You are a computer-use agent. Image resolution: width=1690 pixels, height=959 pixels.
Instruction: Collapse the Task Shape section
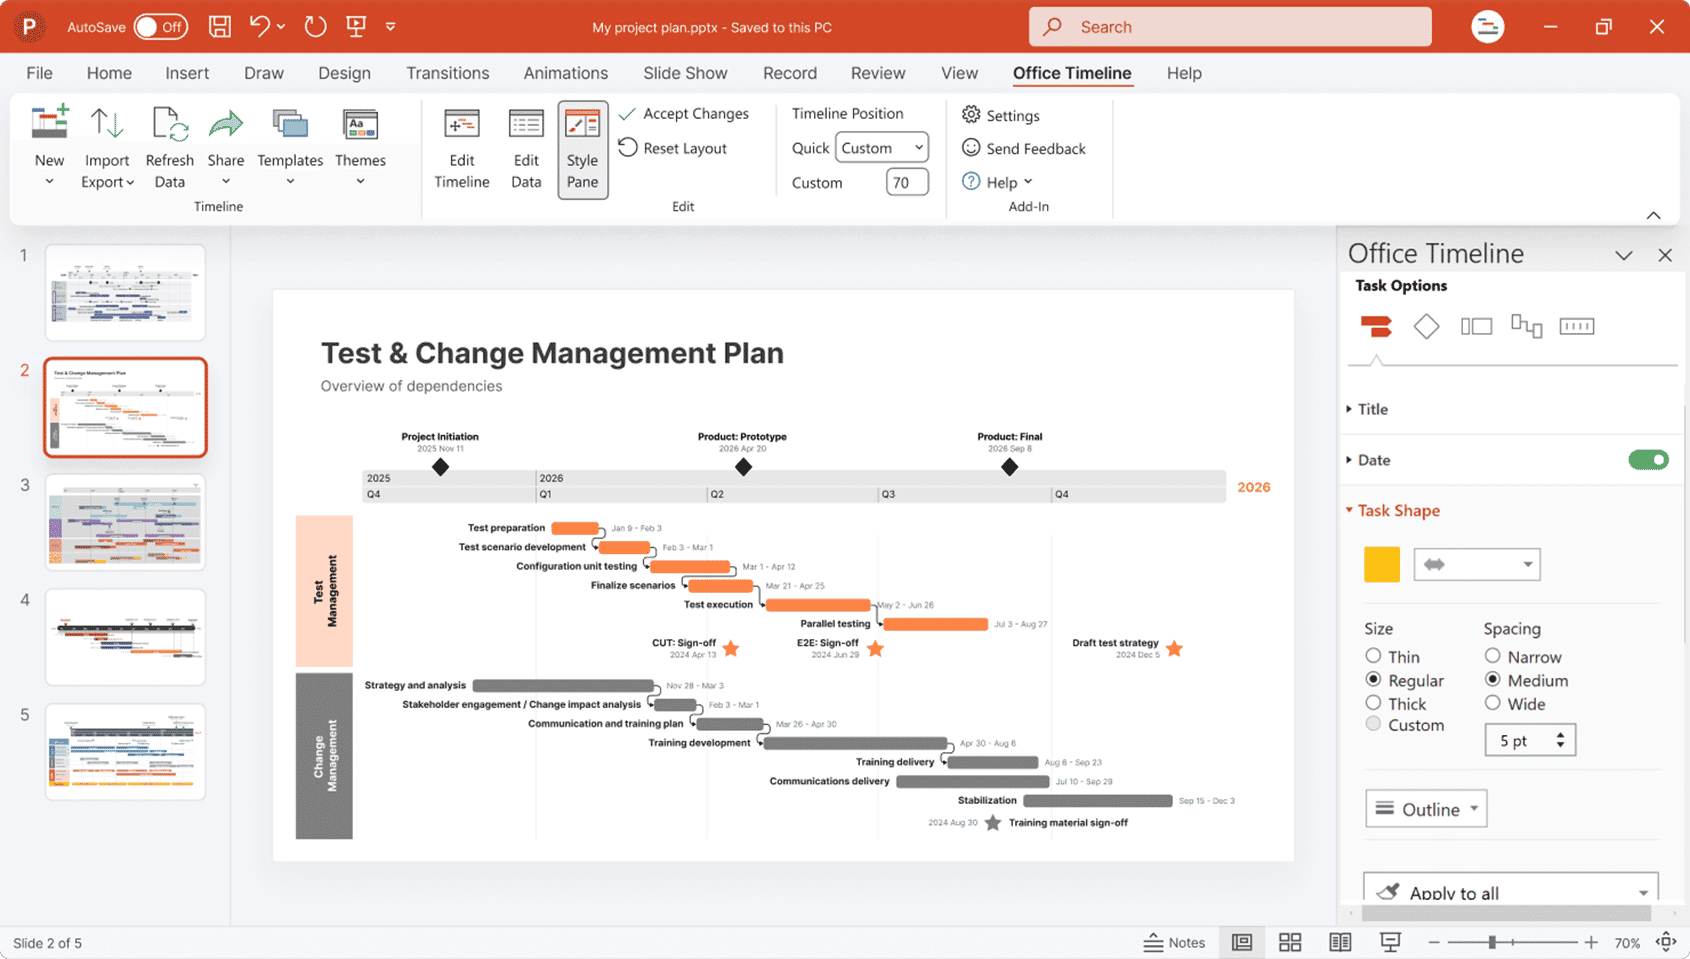[x=1392, y=511]
